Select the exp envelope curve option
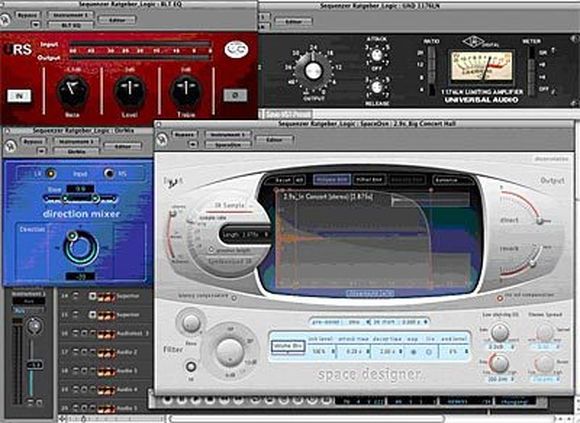Viewport: 580px width, 423px height. [x=414, y=352]
